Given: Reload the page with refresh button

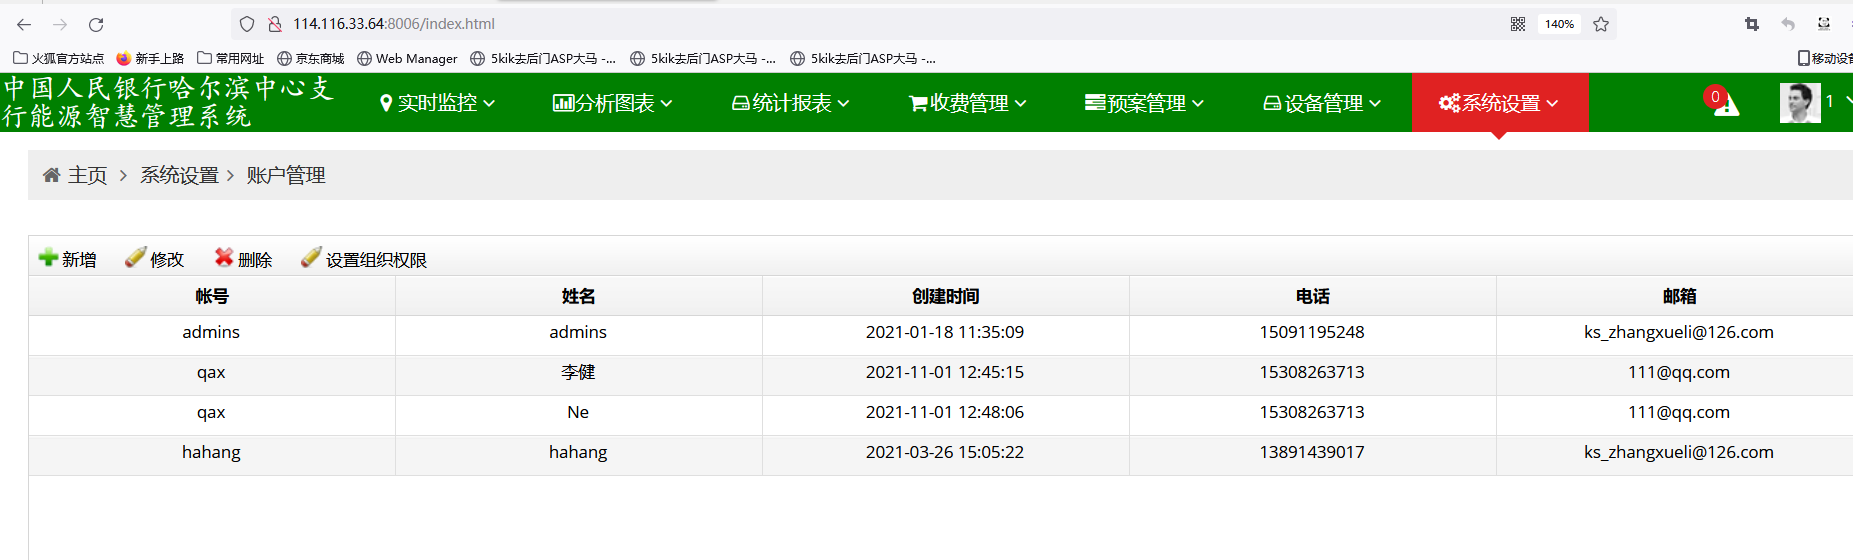Looking at the screenshot, I should point(96,24).
